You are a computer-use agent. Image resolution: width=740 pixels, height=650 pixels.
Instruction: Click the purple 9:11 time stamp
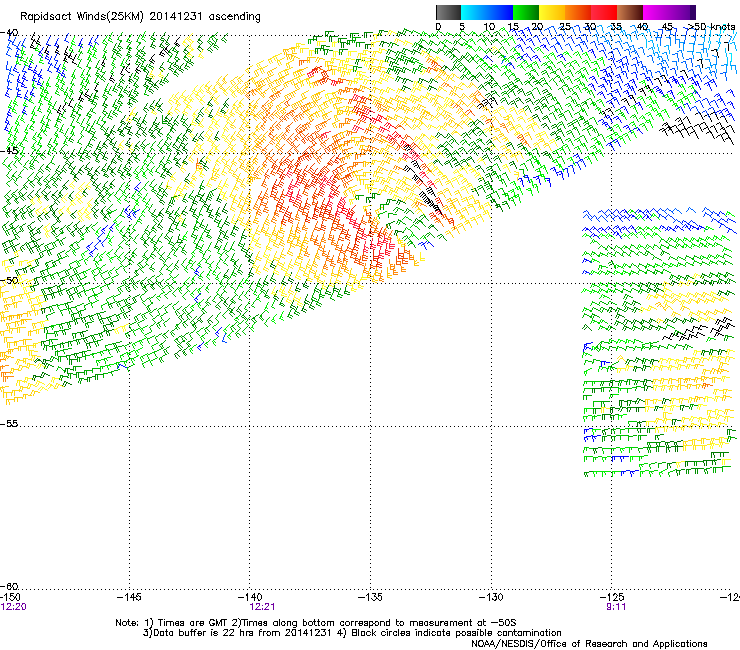click(616, 607)
